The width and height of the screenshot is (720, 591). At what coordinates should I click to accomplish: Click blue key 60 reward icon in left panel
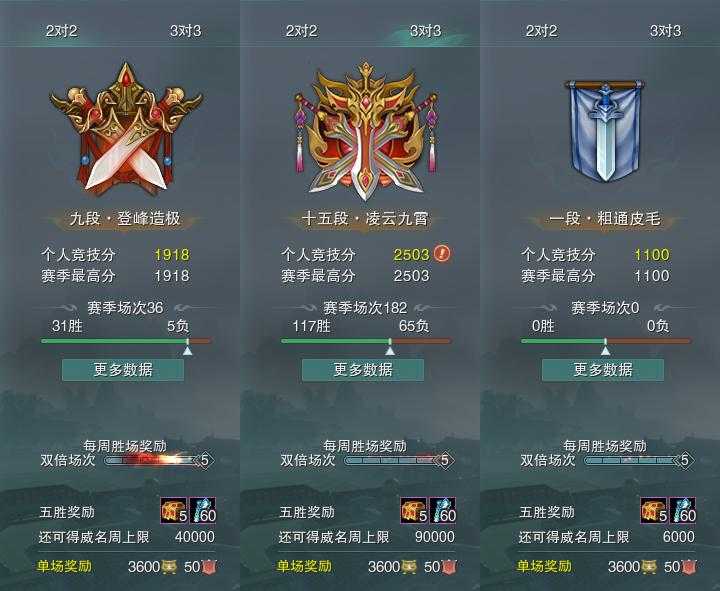click(202, 511)
